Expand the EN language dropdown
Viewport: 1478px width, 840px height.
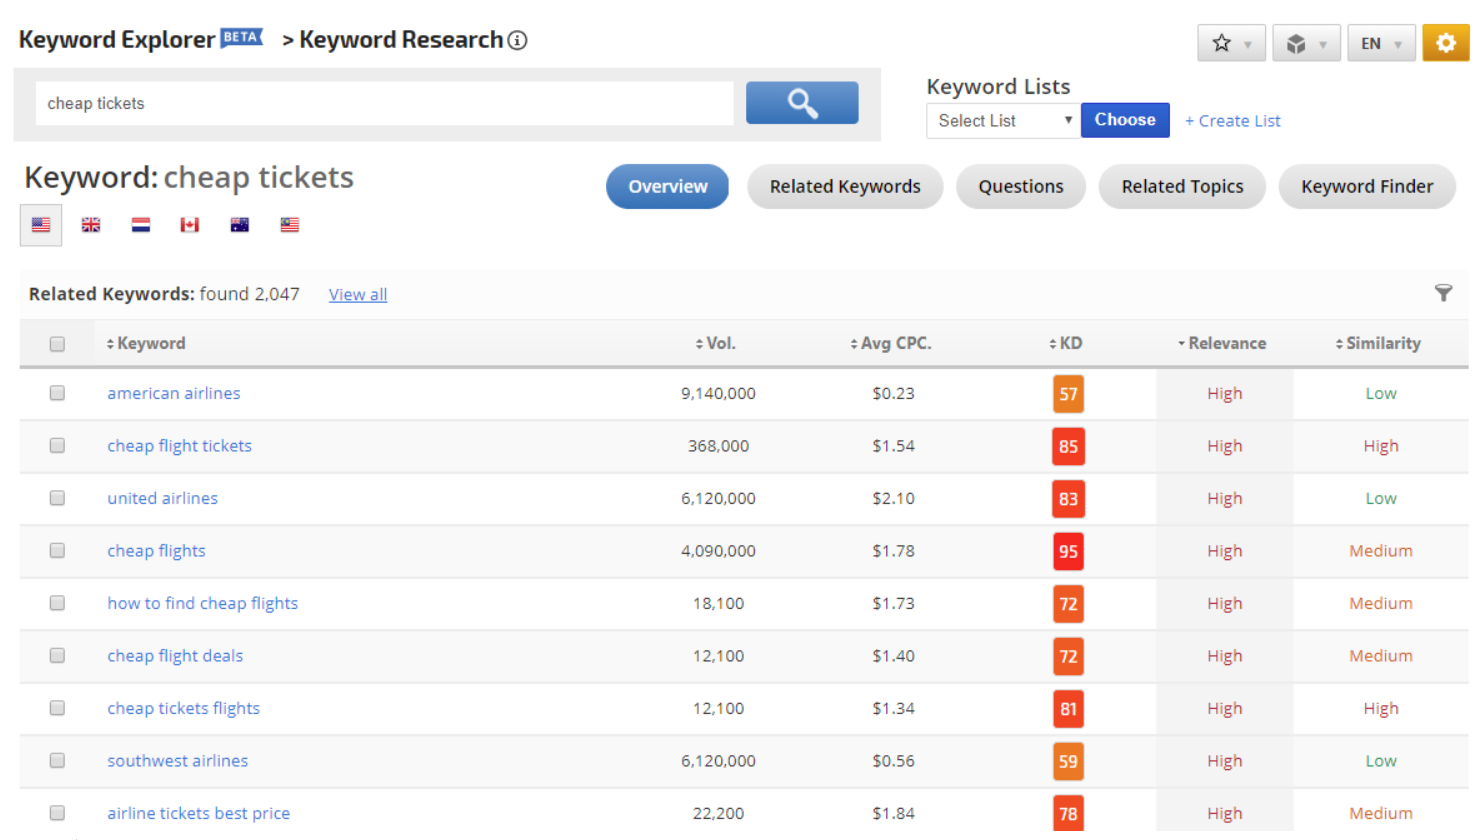(1381, 43)
